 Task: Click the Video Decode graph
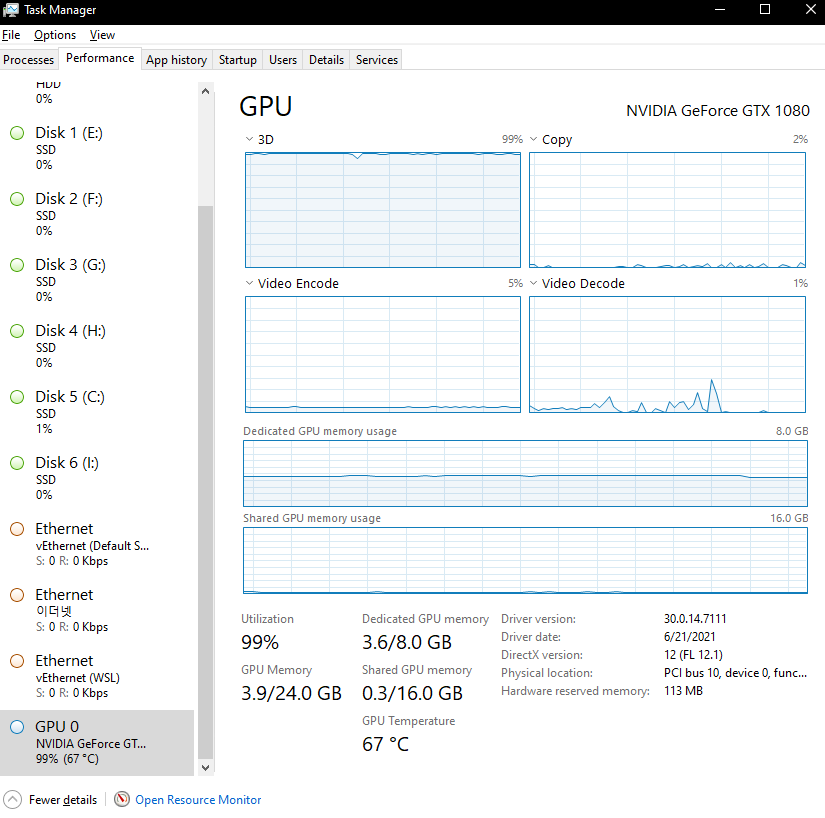(667, 354)
